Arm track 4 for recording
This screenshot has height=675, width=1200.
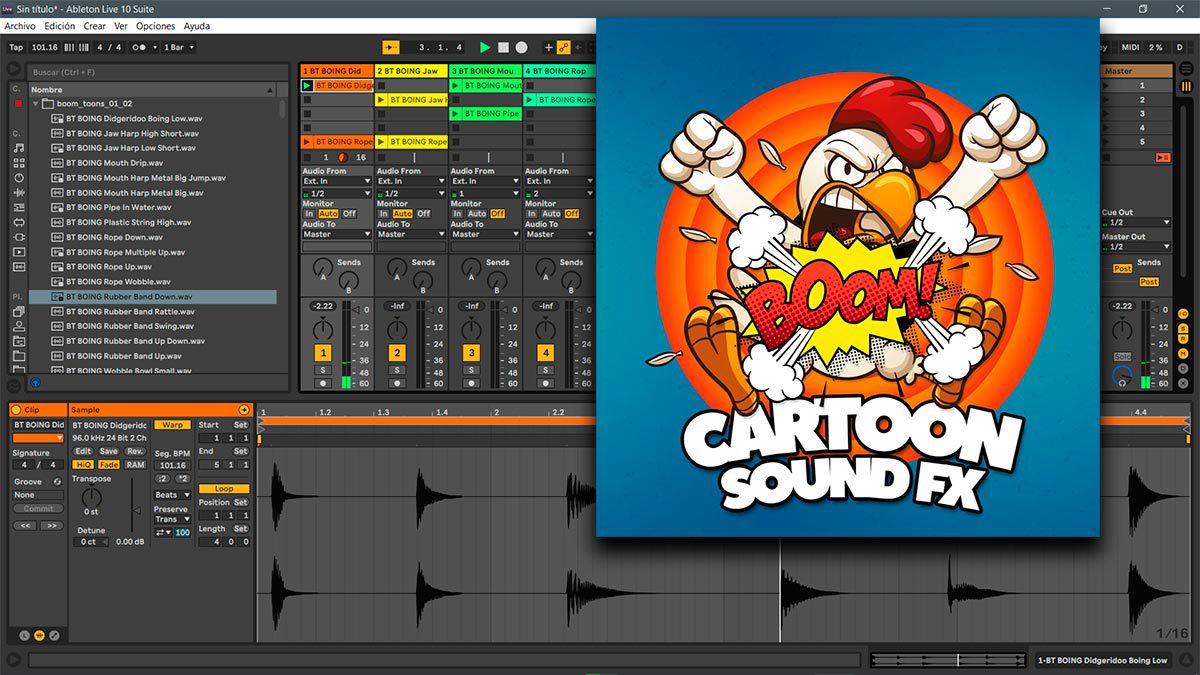tap(545, 383)
